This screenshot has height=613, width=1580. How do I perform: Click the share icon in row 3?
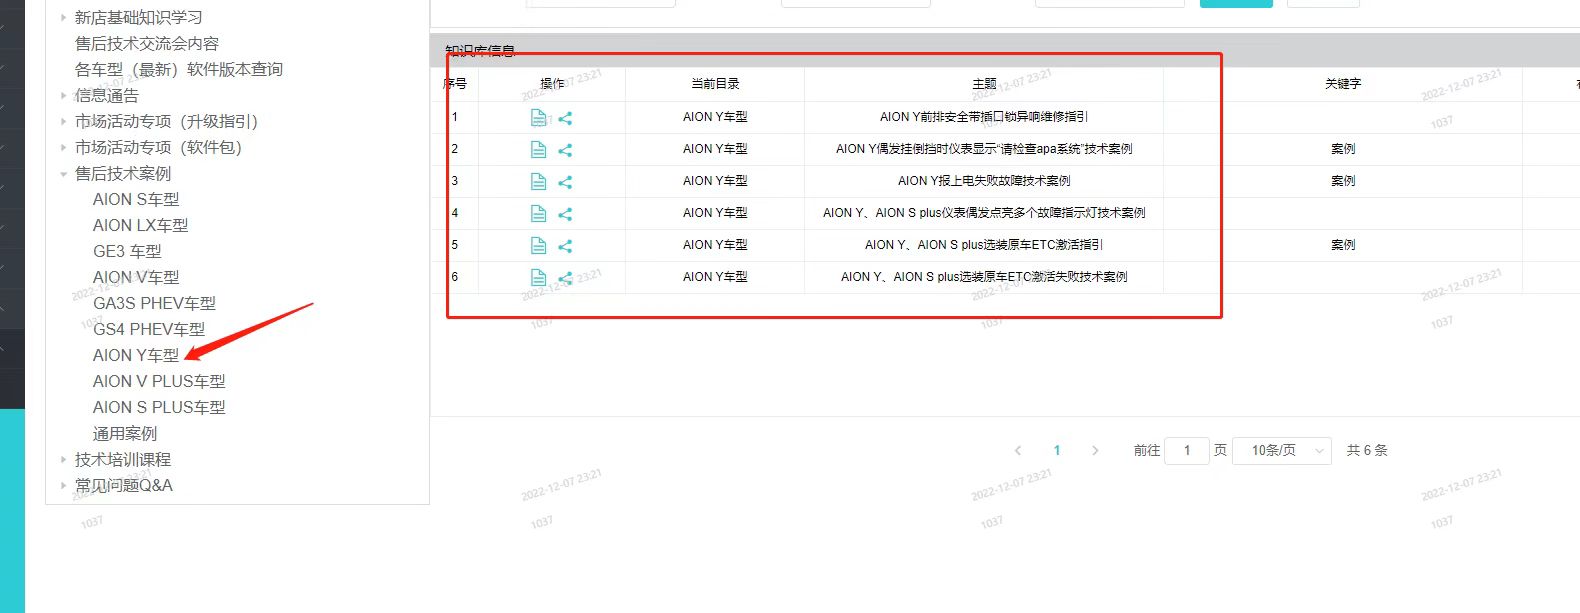click(565, 182)
